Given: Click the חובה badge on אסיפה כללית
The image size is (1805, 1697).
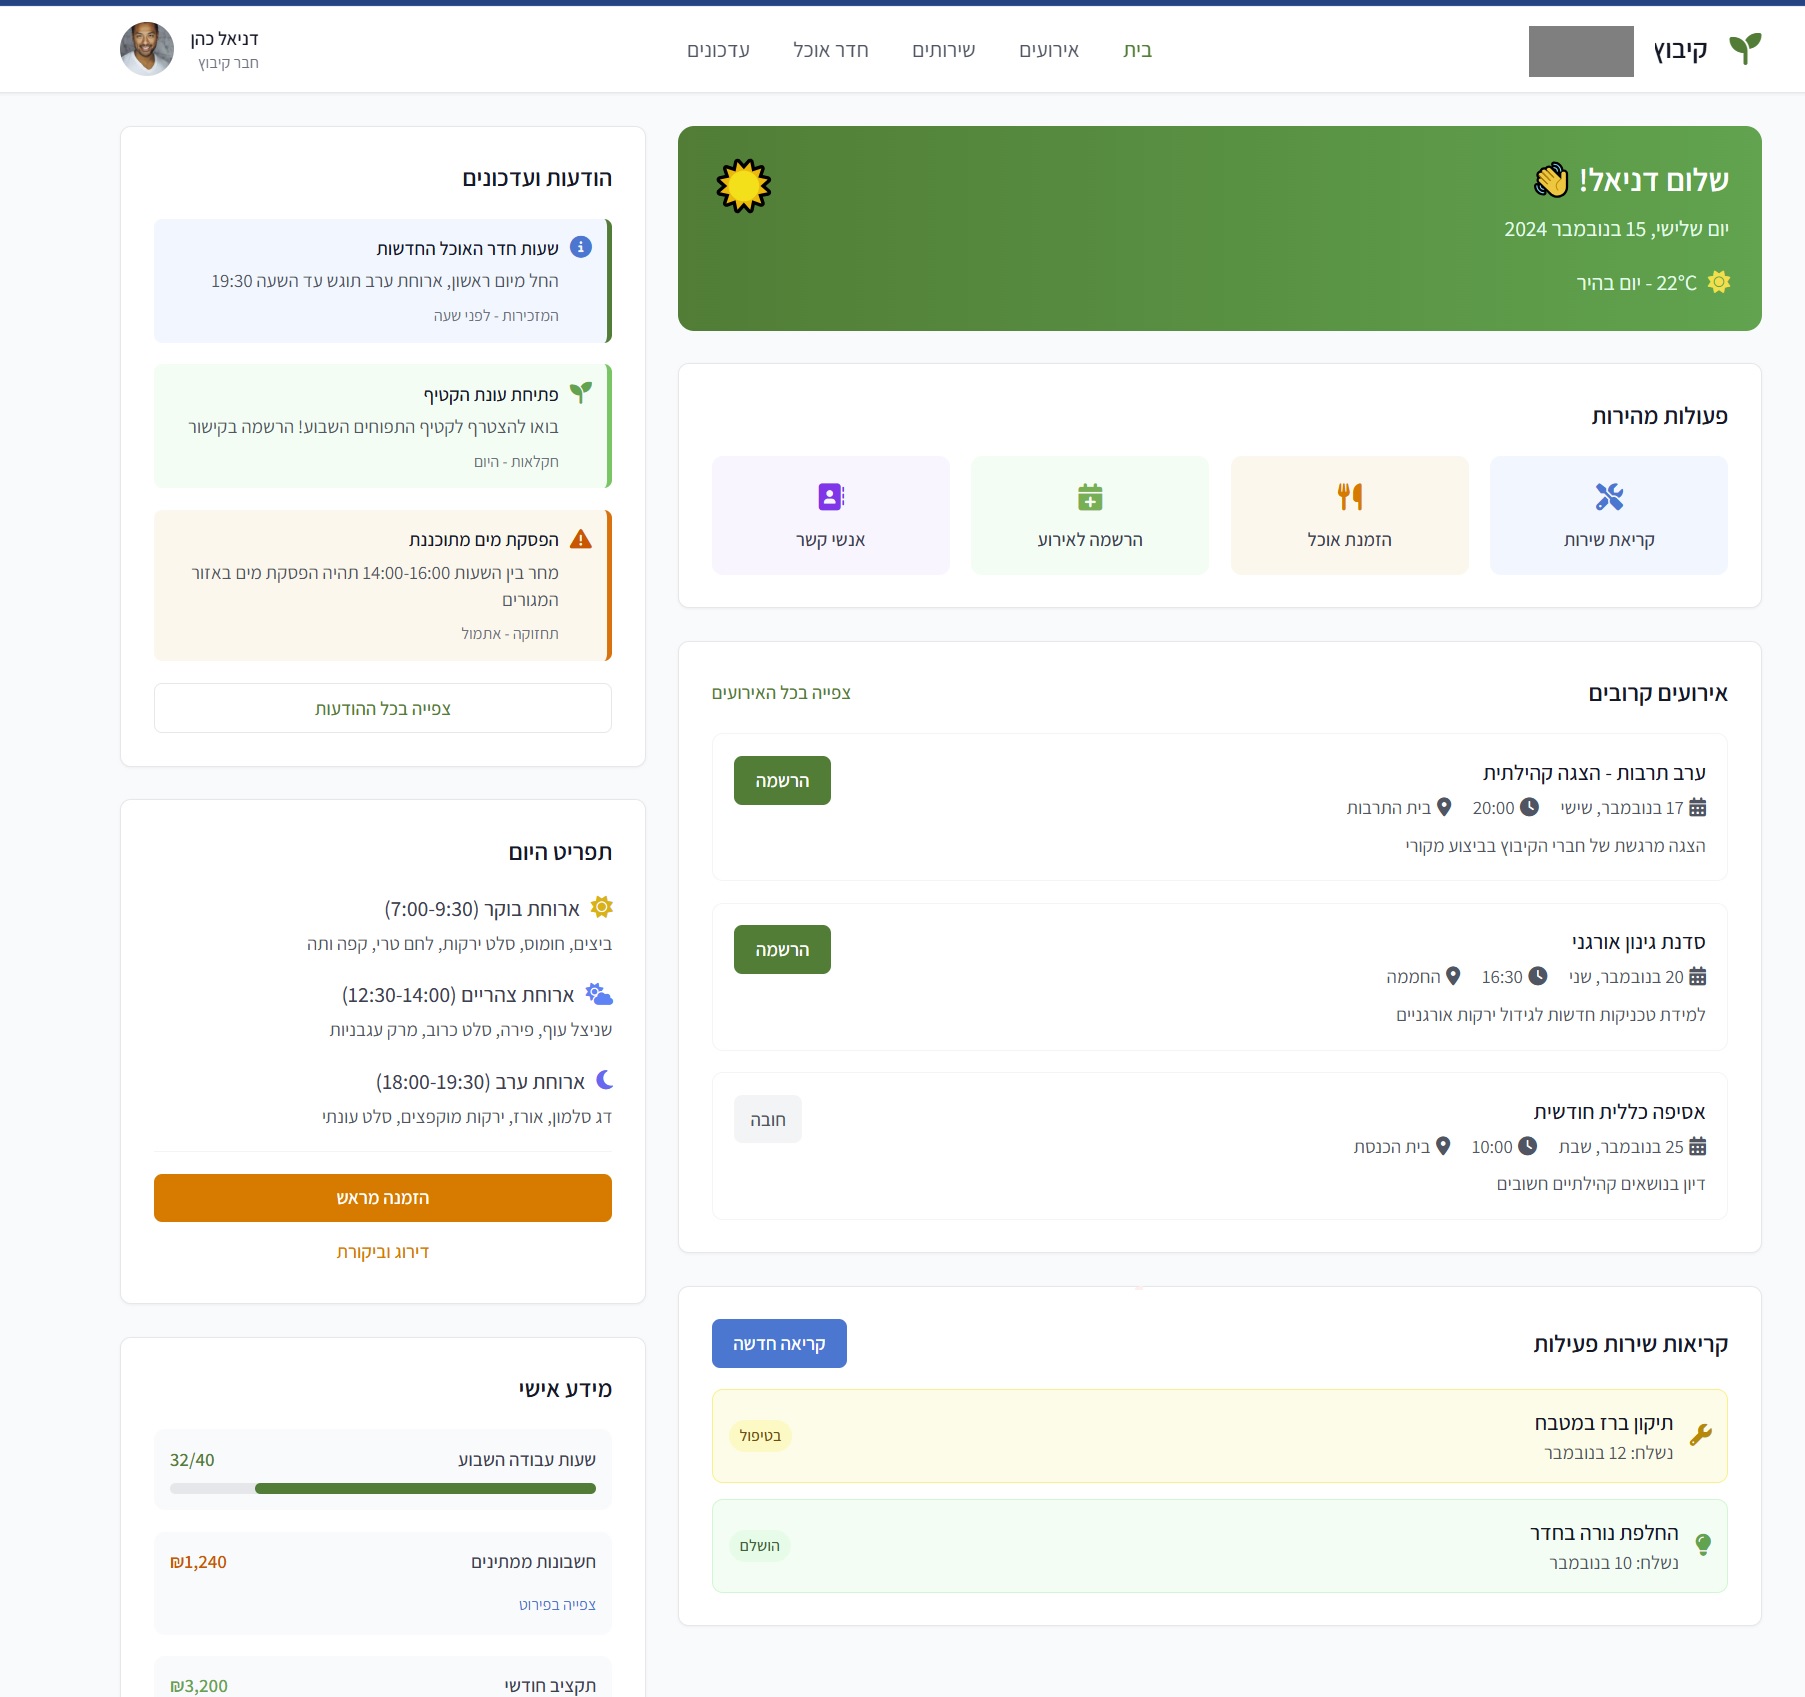Looking at the screenshot, I should [768, 1119].
